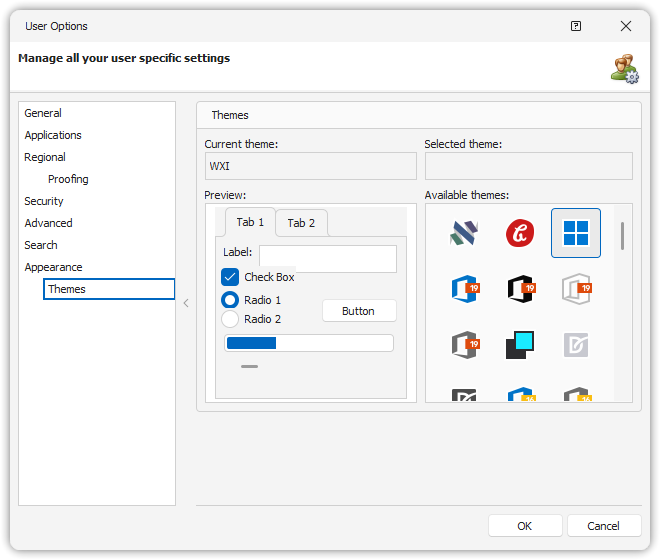Image resolution: width=660 pixels, height=560 pixels.
Task: Pick the striped N logo theme
Action: point(464,233)
